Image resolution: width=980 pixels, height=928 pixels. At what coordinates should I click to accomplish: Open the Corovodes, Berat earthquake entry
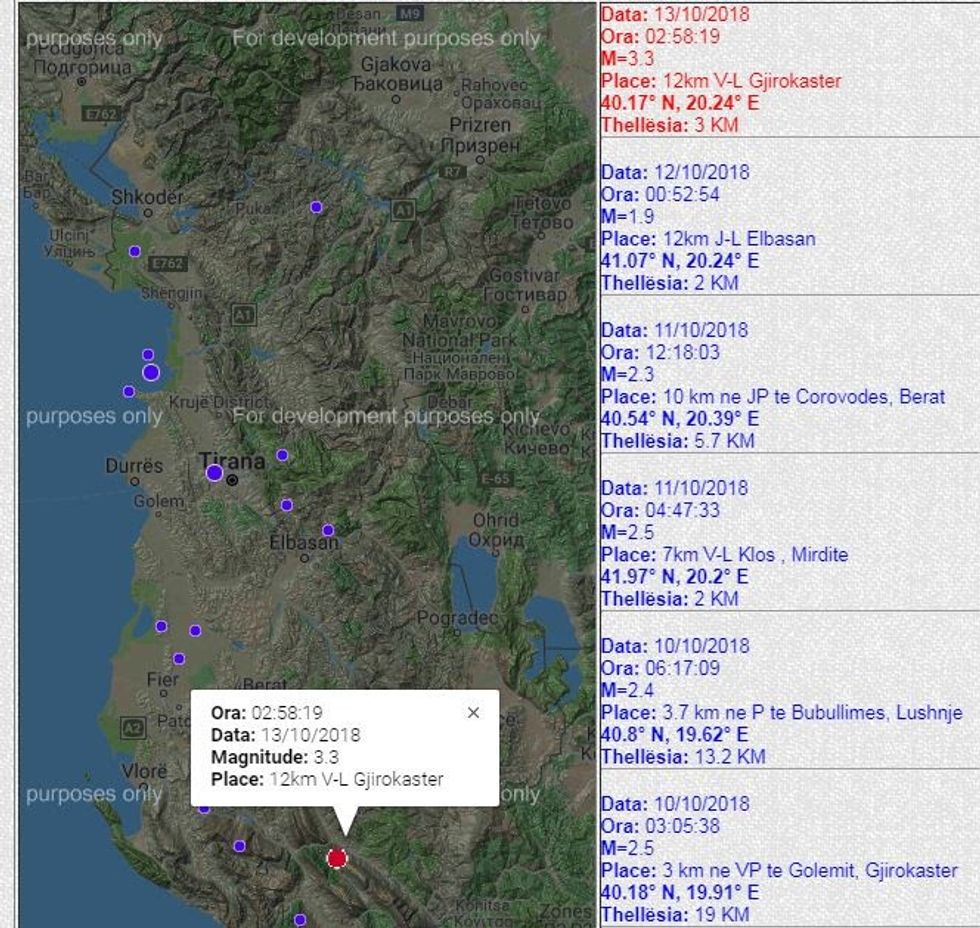pos(772,386)
